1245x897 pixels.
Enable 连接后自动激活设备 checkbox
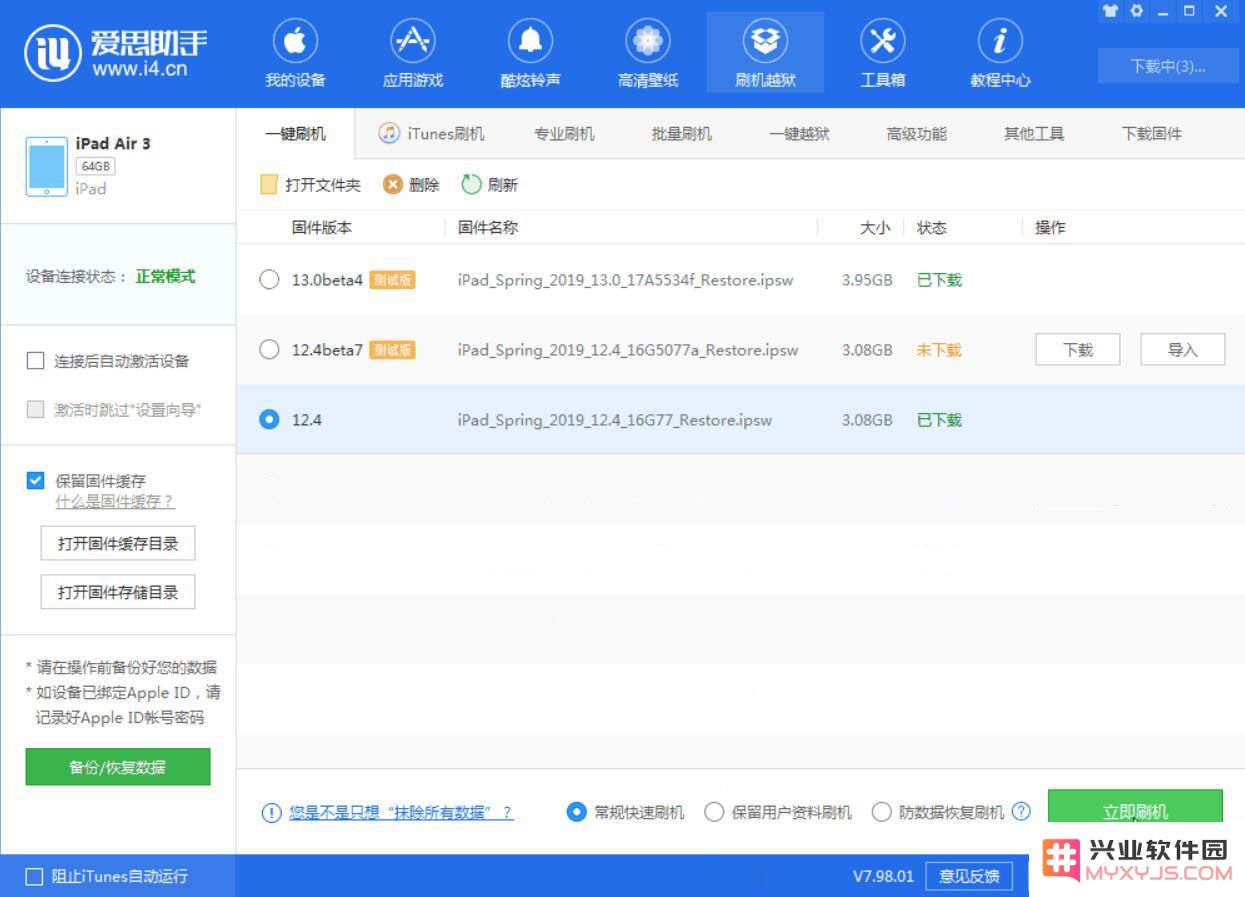click(x=35, y=361)
